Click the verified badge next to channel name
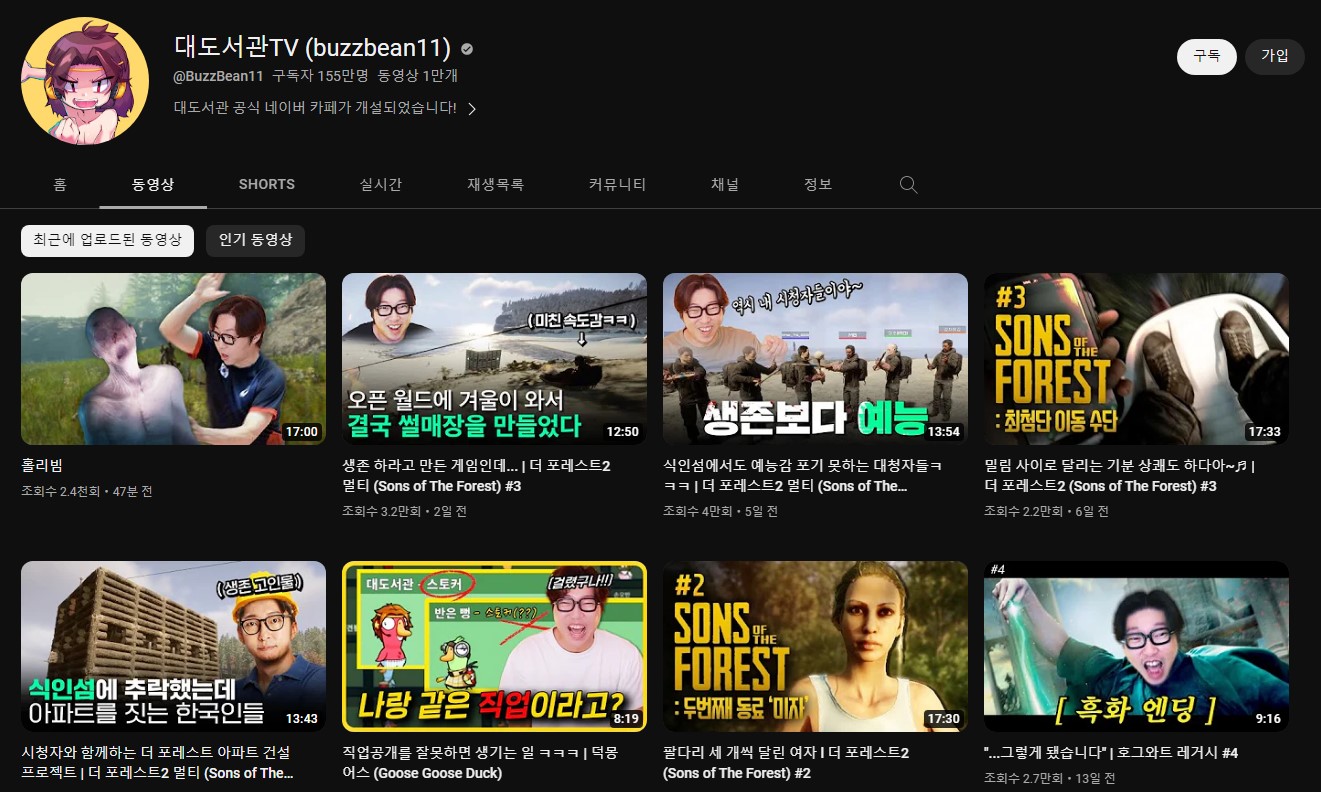The image size is (1321, 792). pos(467,48)
